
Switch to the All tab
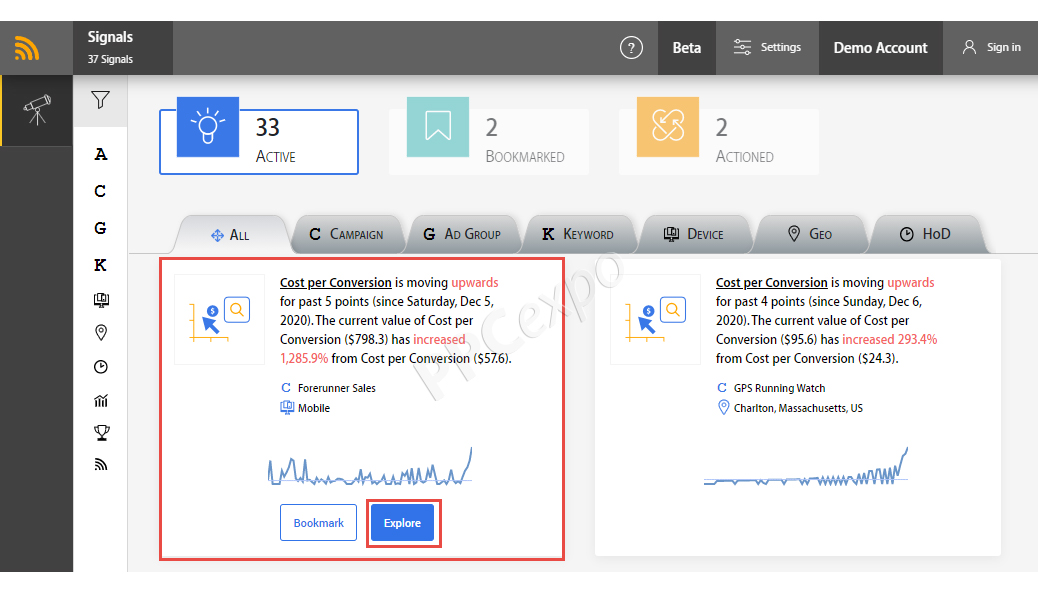230,235
